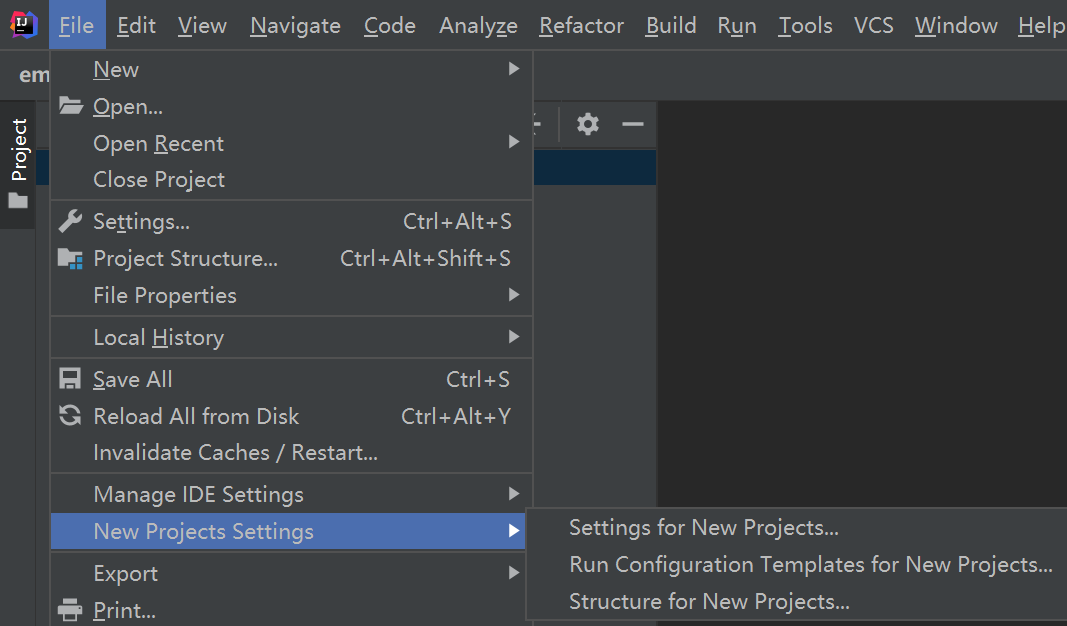Expand the Open Recent submenu arrow
1067x626 pixels.
(x=513, y=143)
